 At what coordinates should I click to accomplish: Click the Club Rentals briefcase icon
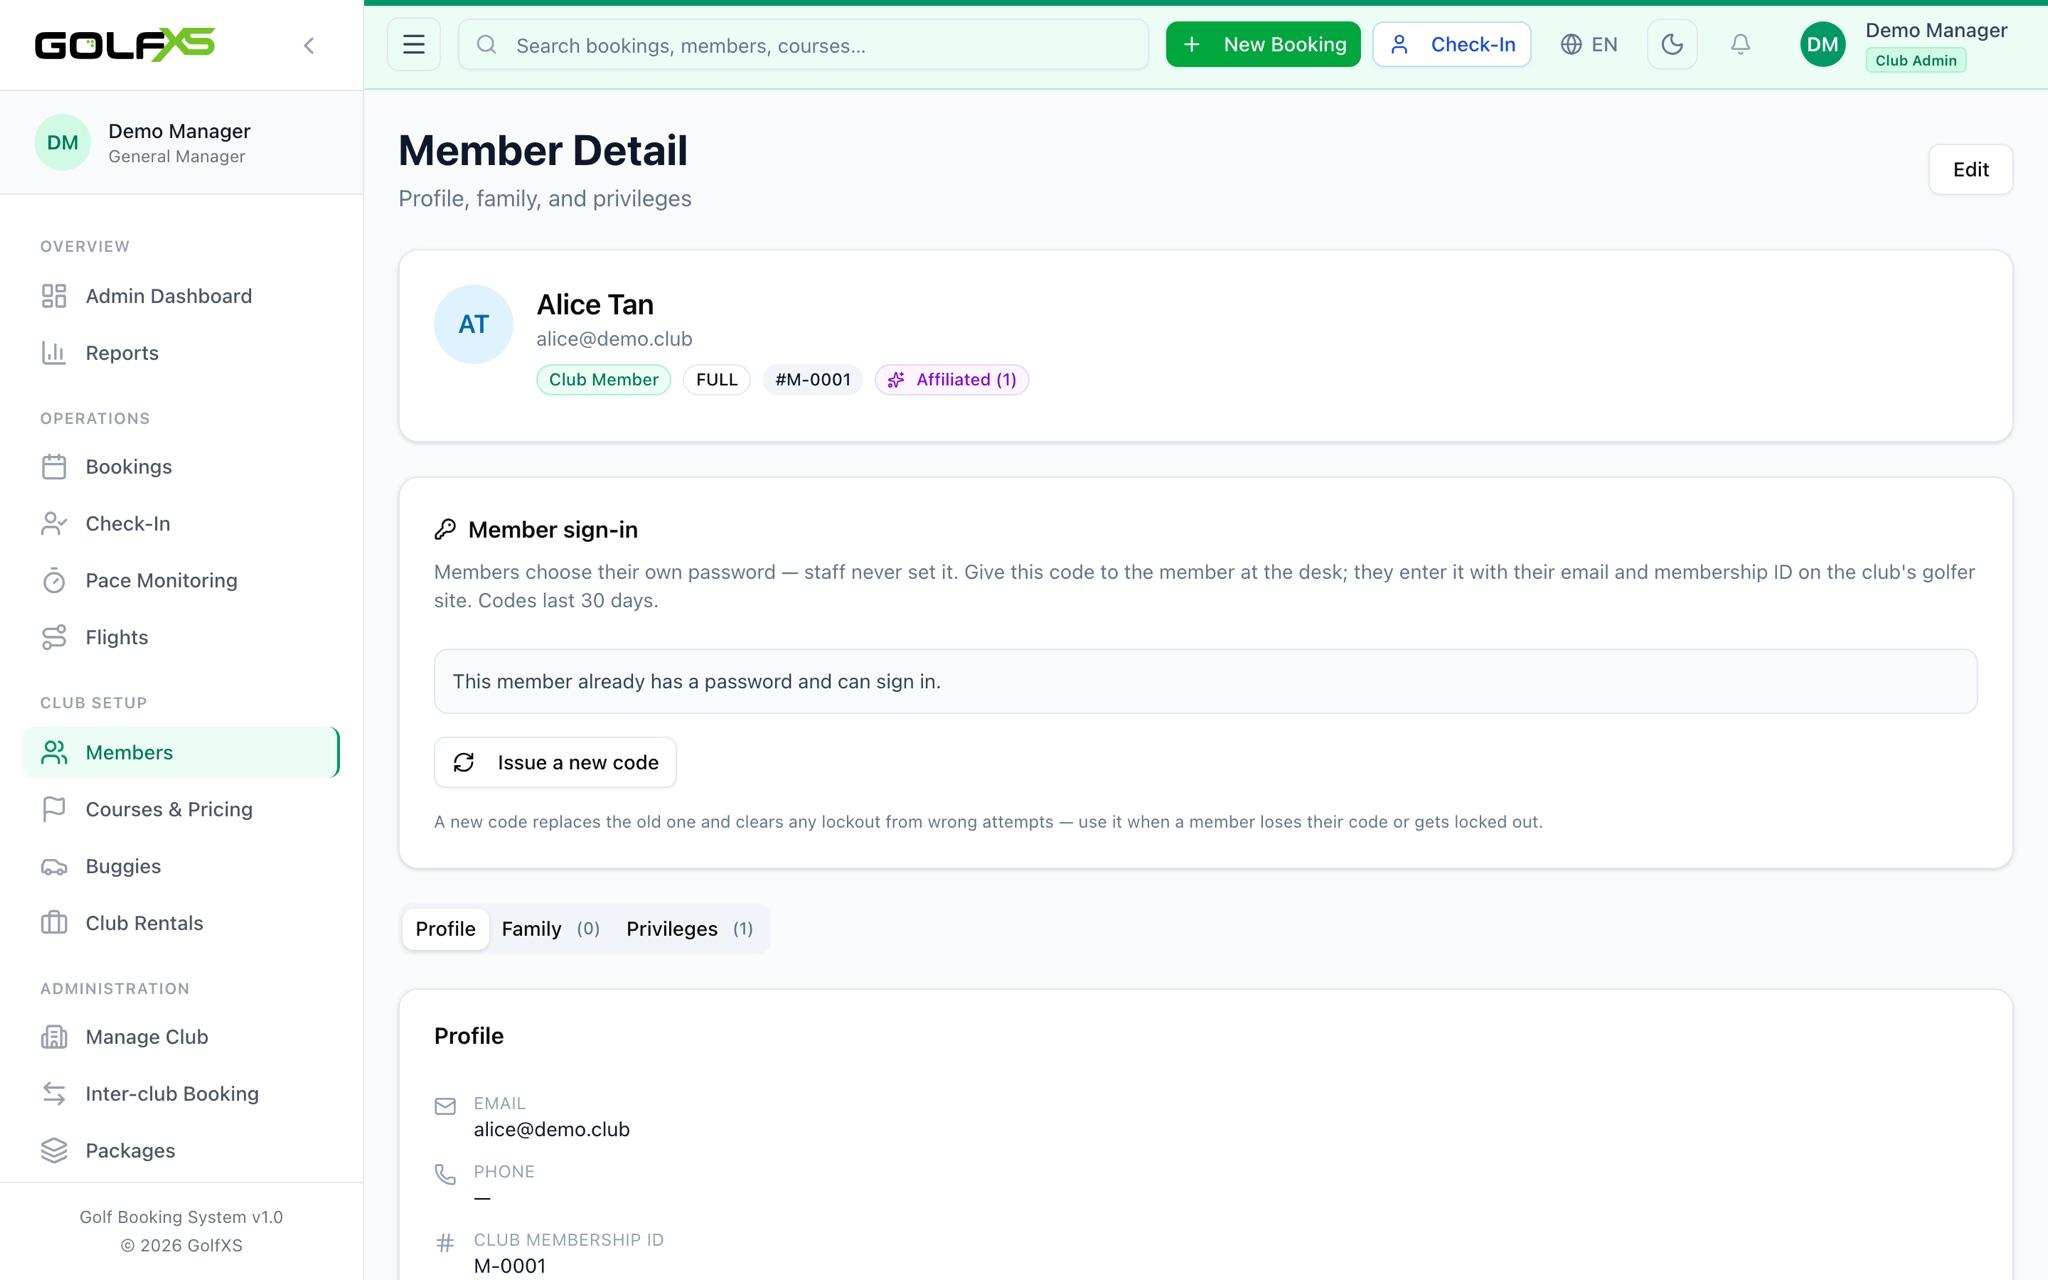pyautogui.click(x=54, y=924)
